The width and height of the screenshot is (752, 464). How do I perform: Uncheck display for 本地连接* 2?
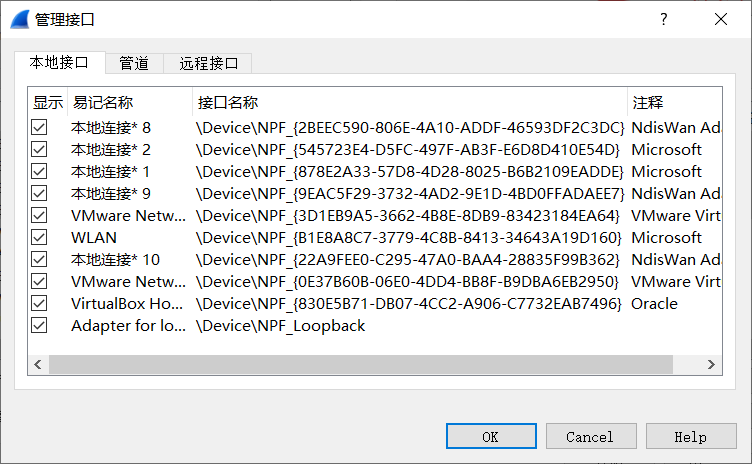tap(39, 150)
